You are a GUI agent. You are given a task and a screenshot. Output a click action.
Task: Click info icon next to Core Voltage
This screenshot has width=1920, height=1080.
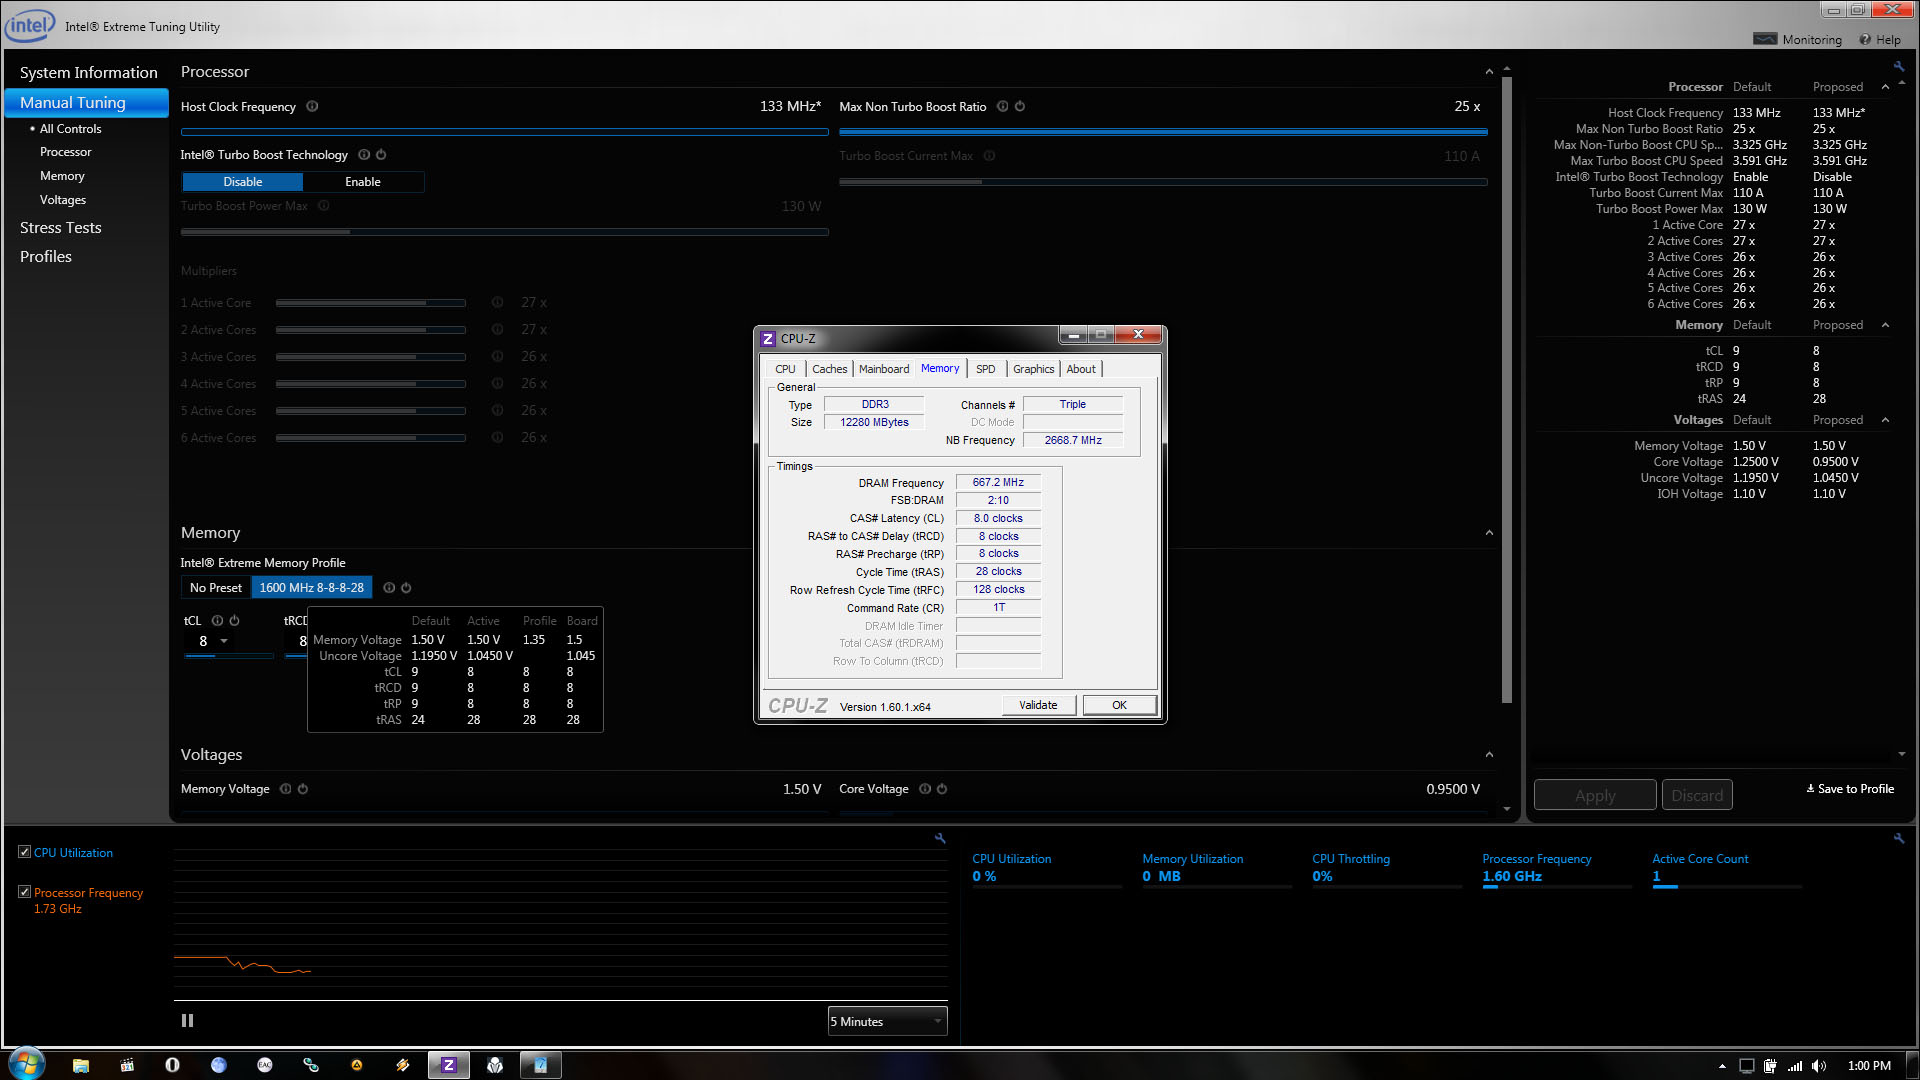tap(925, 789)
